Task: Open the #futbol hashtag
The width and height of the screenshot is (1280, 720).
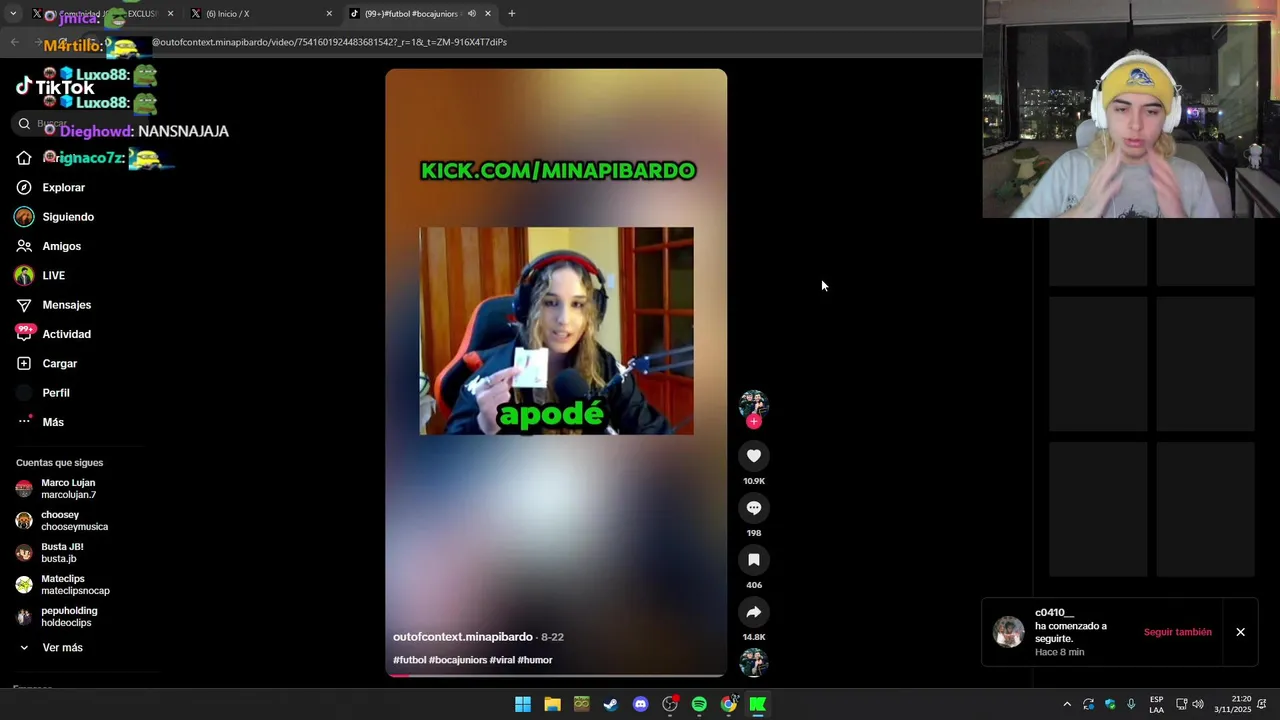Action: pyautogui.click(x=409, y=660)
